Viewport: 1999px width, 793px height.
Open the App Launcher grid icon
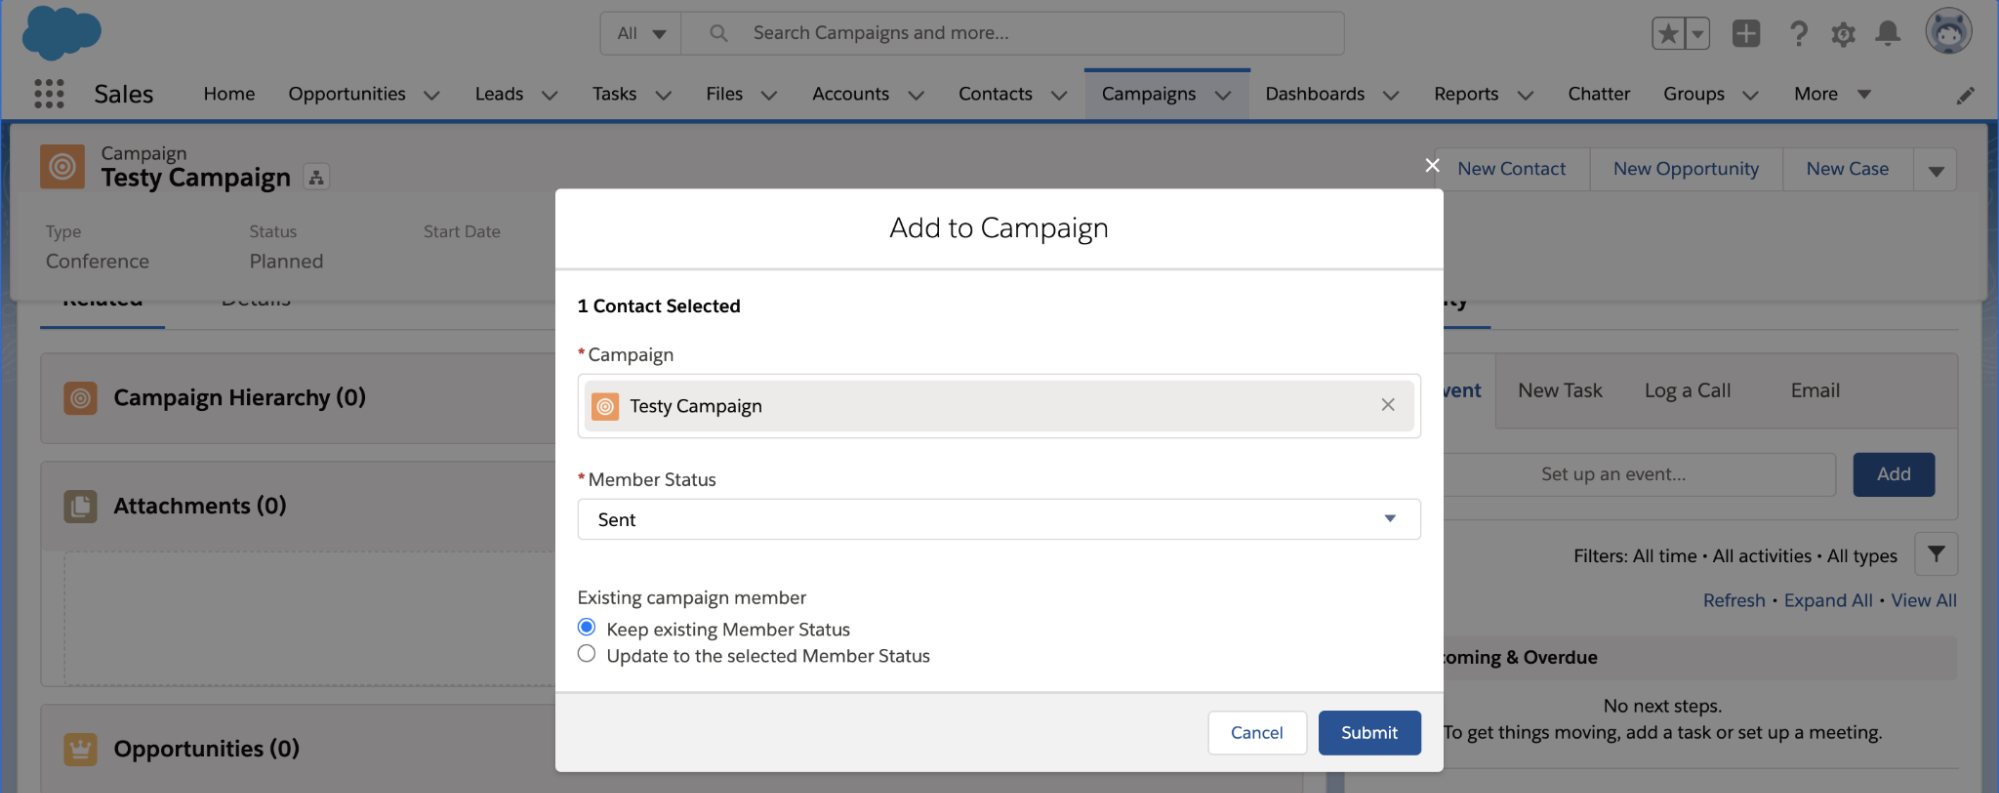[x=49, y=94]
